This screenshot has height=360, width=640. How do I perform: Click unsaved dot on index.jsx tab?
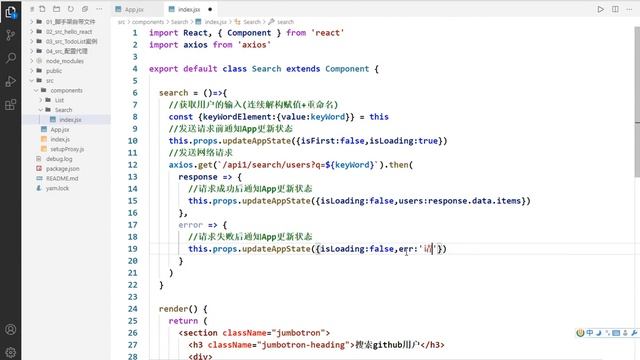210,9
